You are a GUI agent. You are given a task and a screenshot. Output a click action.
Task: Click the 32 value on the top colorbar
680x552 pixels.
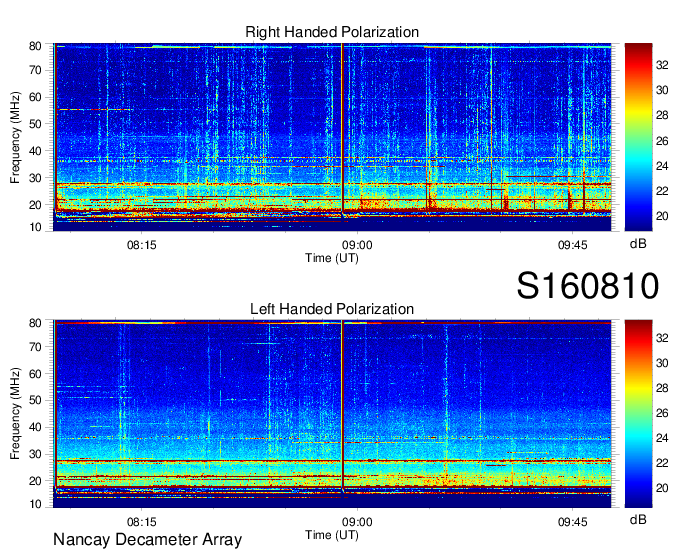pos(662,65)
